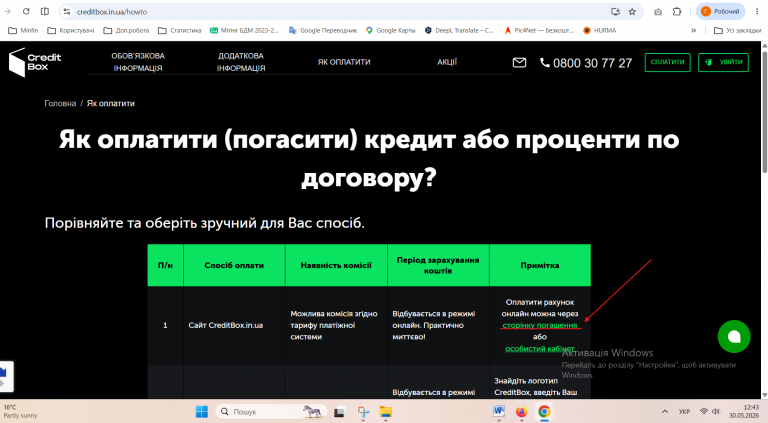Click the page vertical scrollbar thumb
768x423 pixels.
click(764, 112)
